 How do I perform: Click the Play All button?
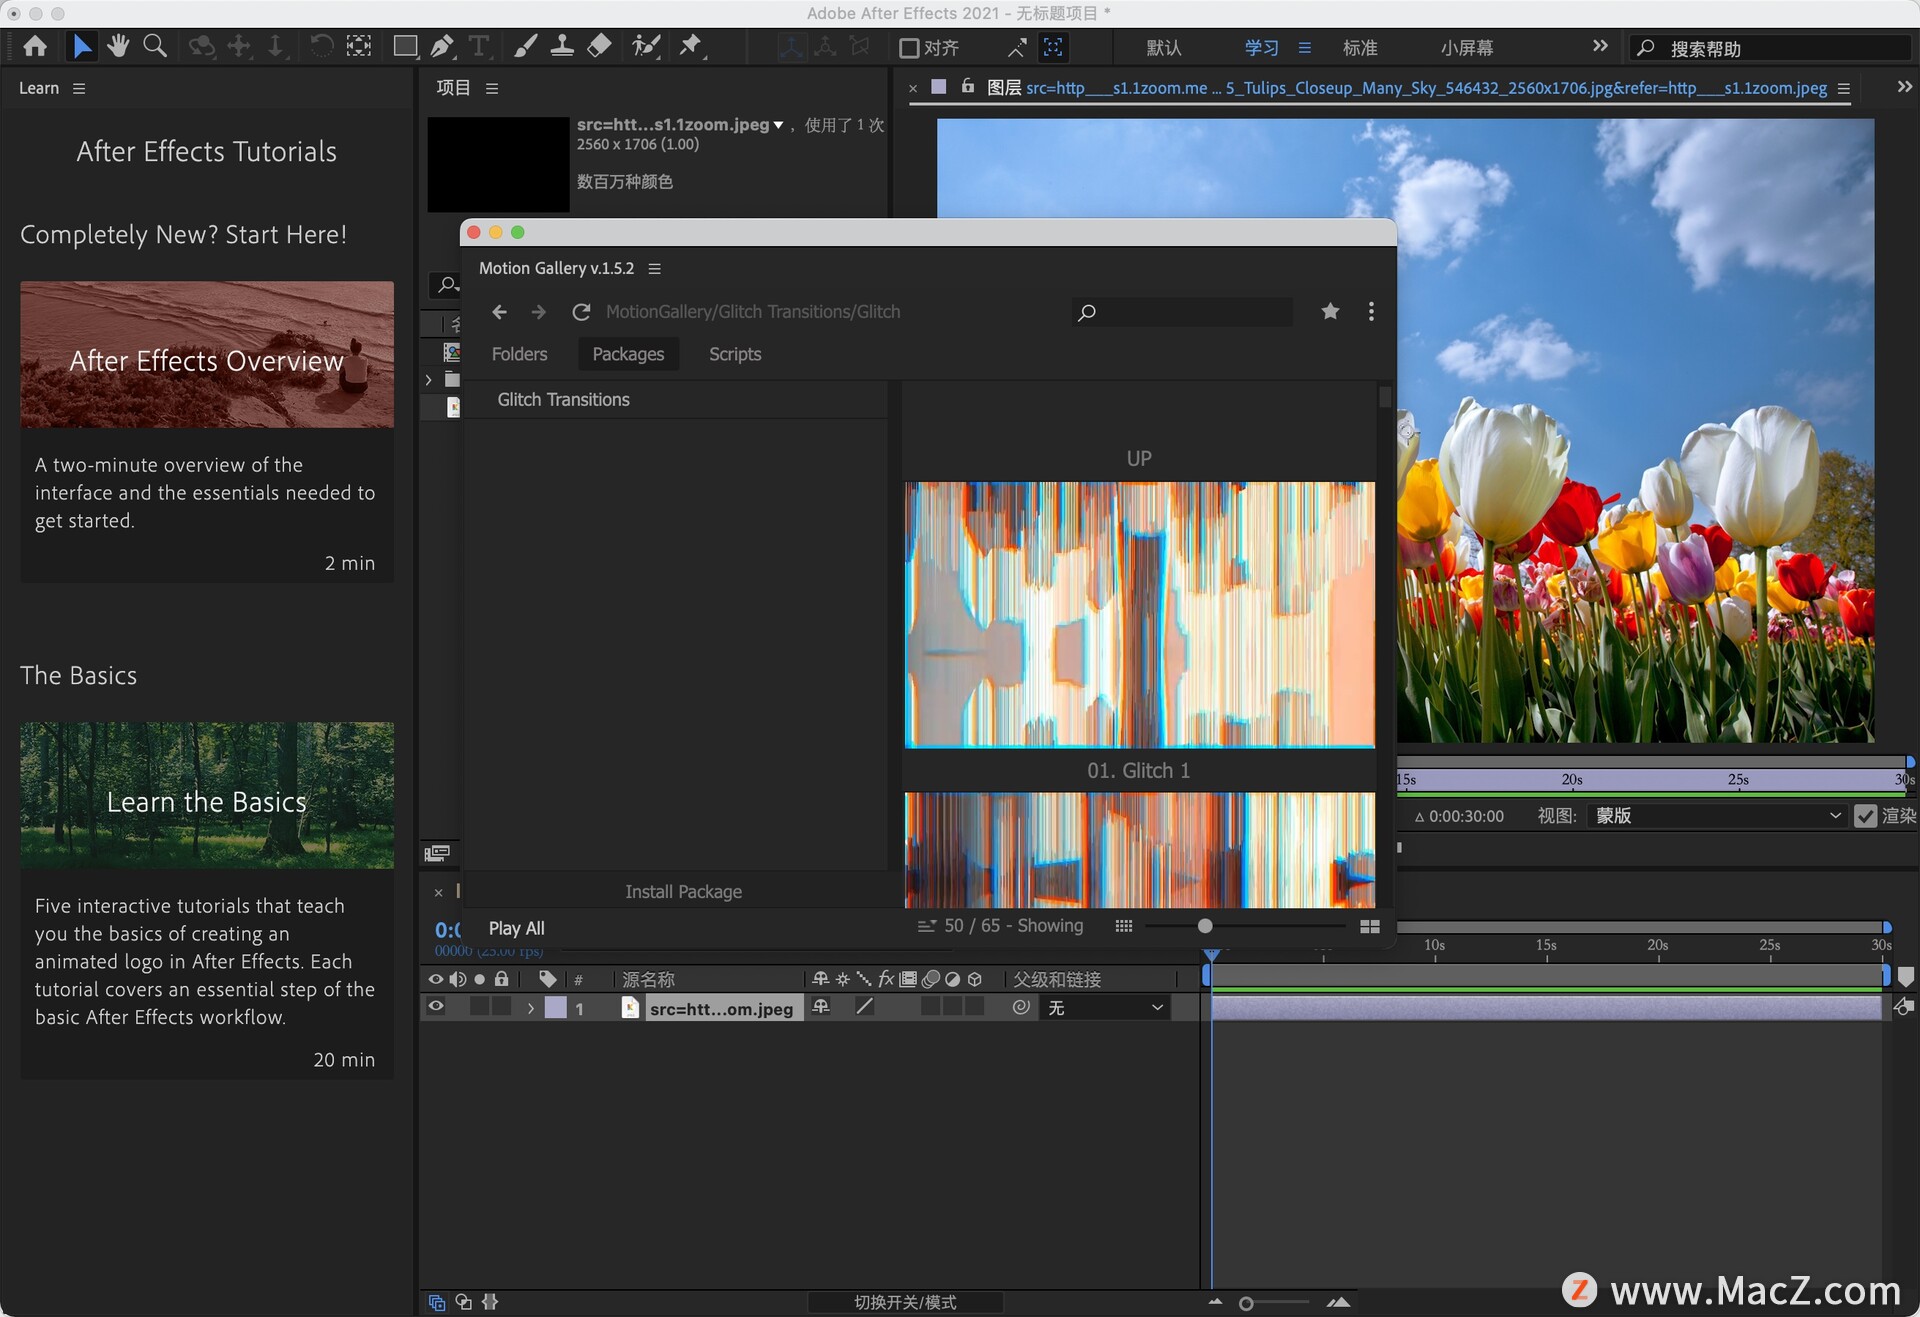click(x=516, y=928)
